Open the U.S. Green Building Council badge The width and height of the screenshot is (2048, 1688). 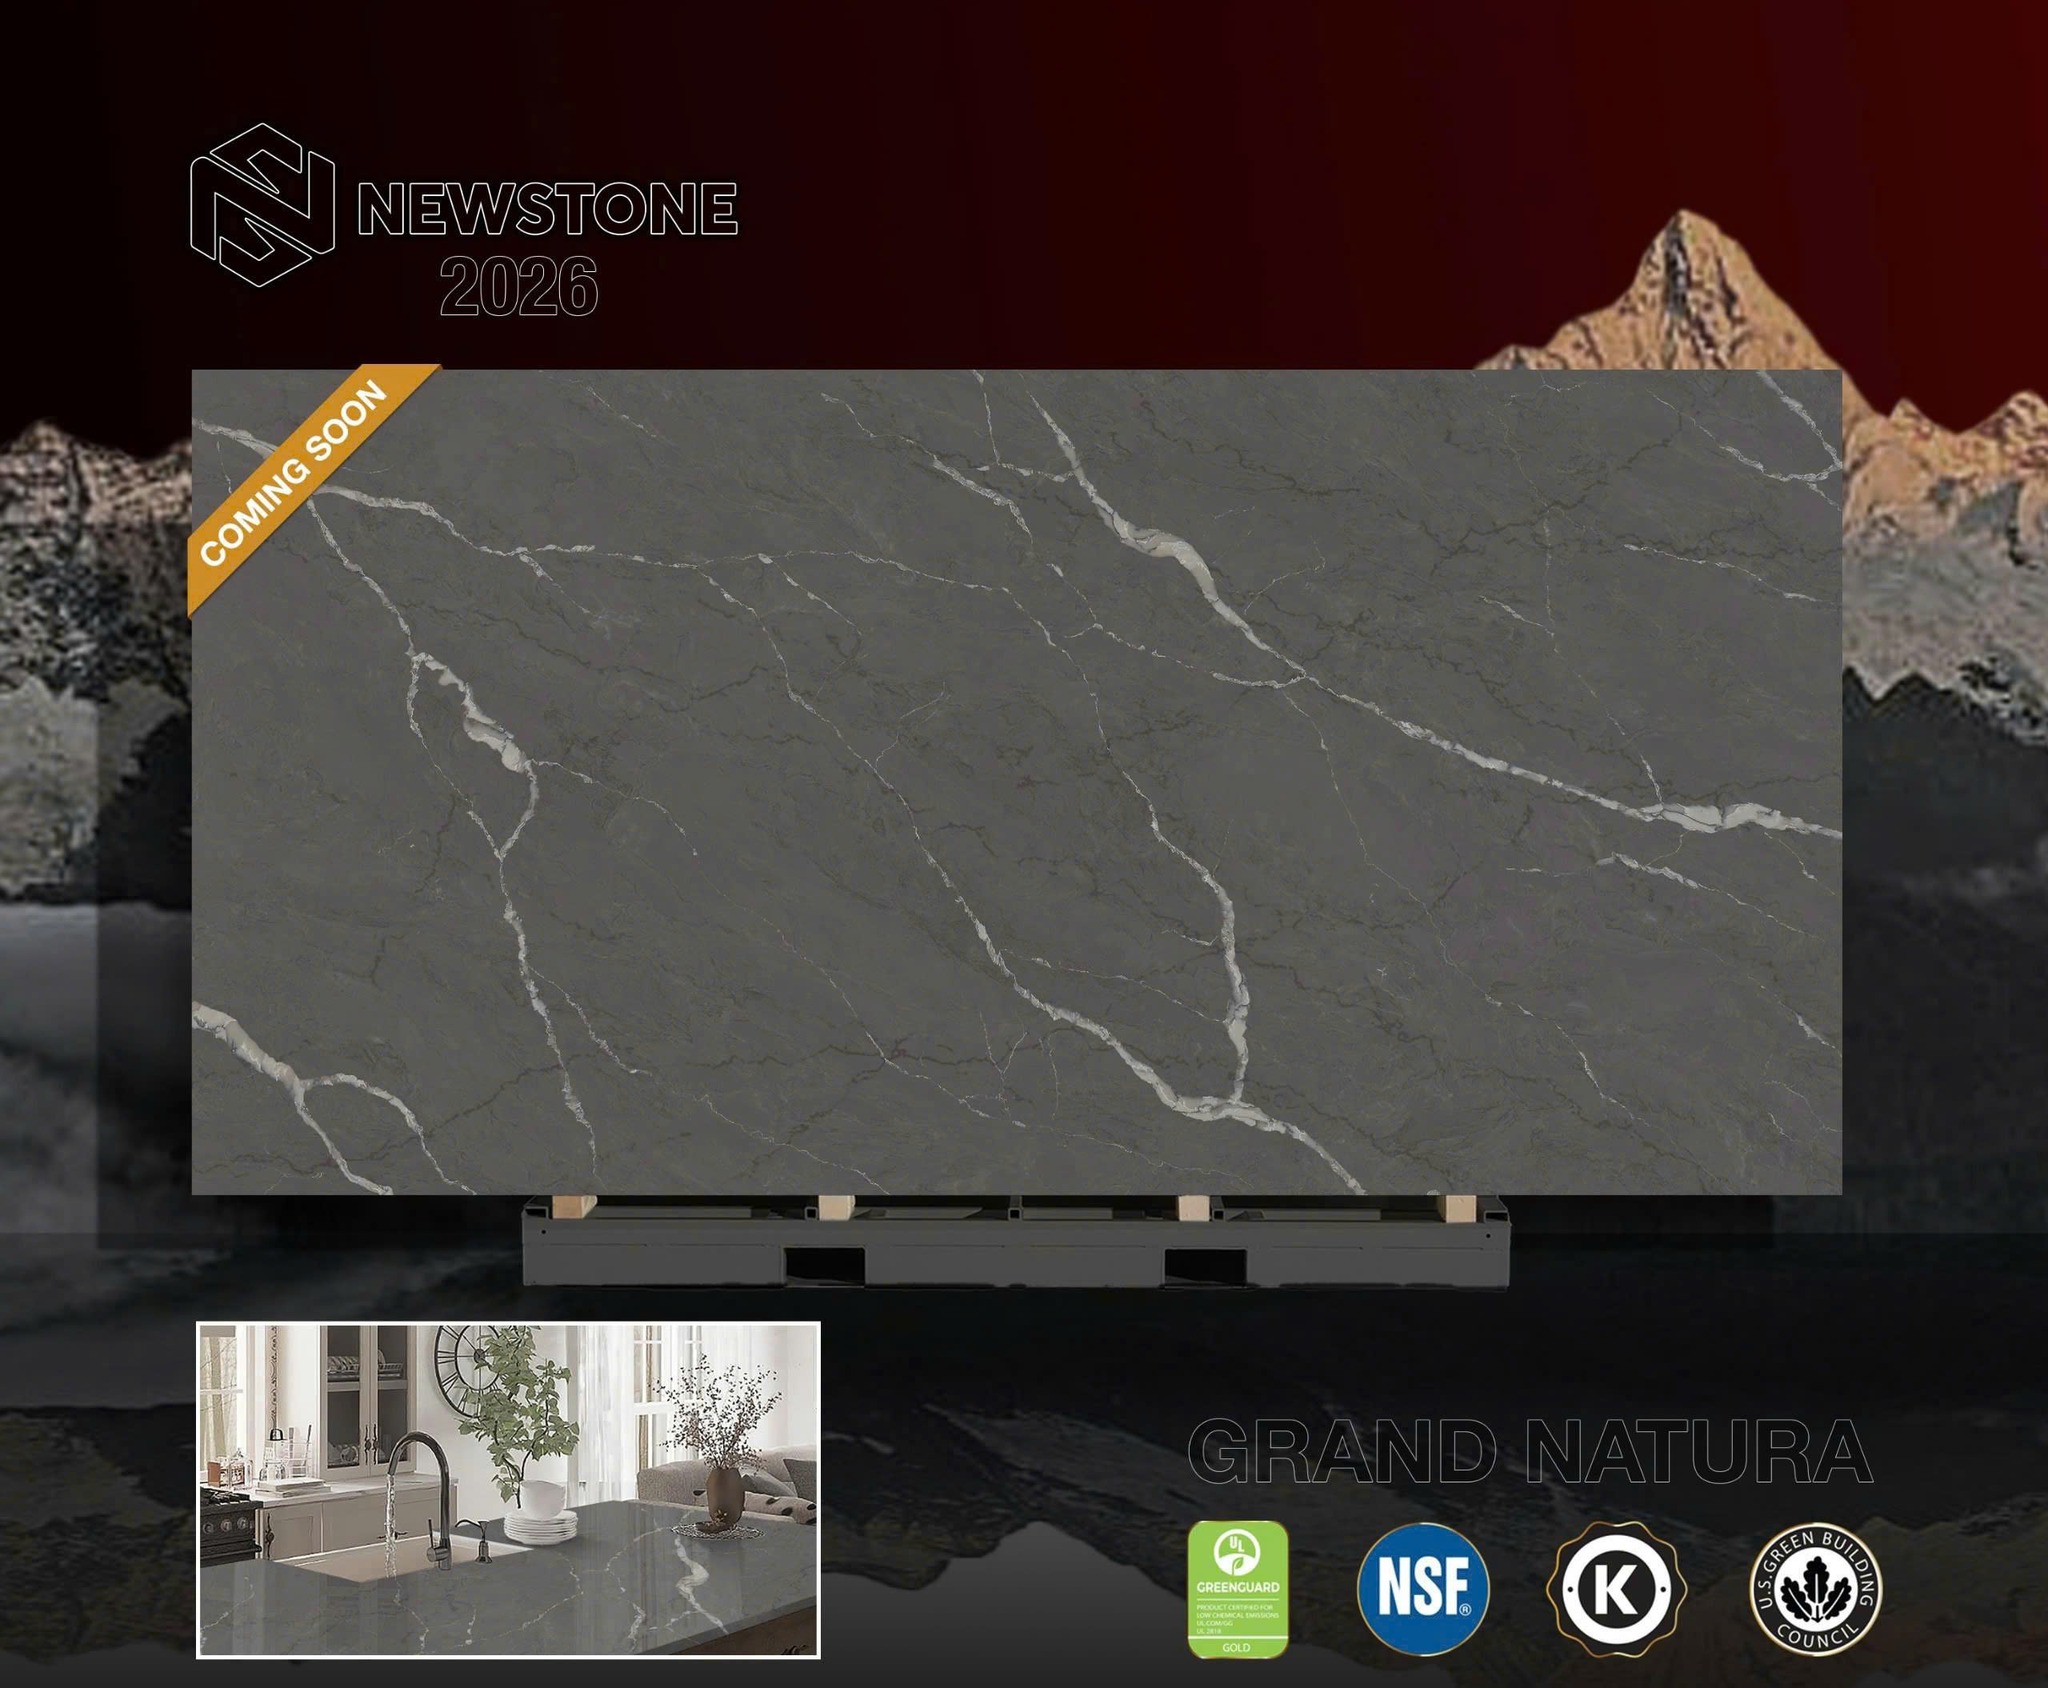pos(1814,1589)
